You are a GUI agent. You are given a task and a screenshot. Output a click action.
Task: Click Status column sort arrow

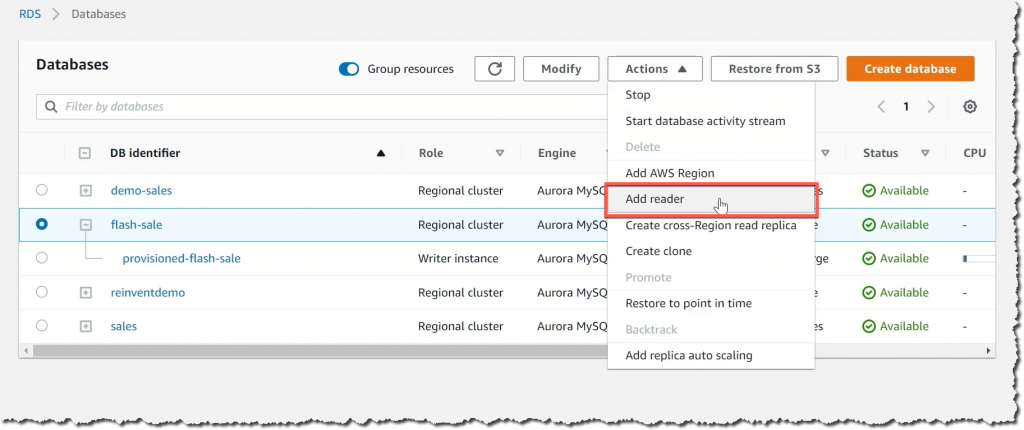(x=925, y=153)
